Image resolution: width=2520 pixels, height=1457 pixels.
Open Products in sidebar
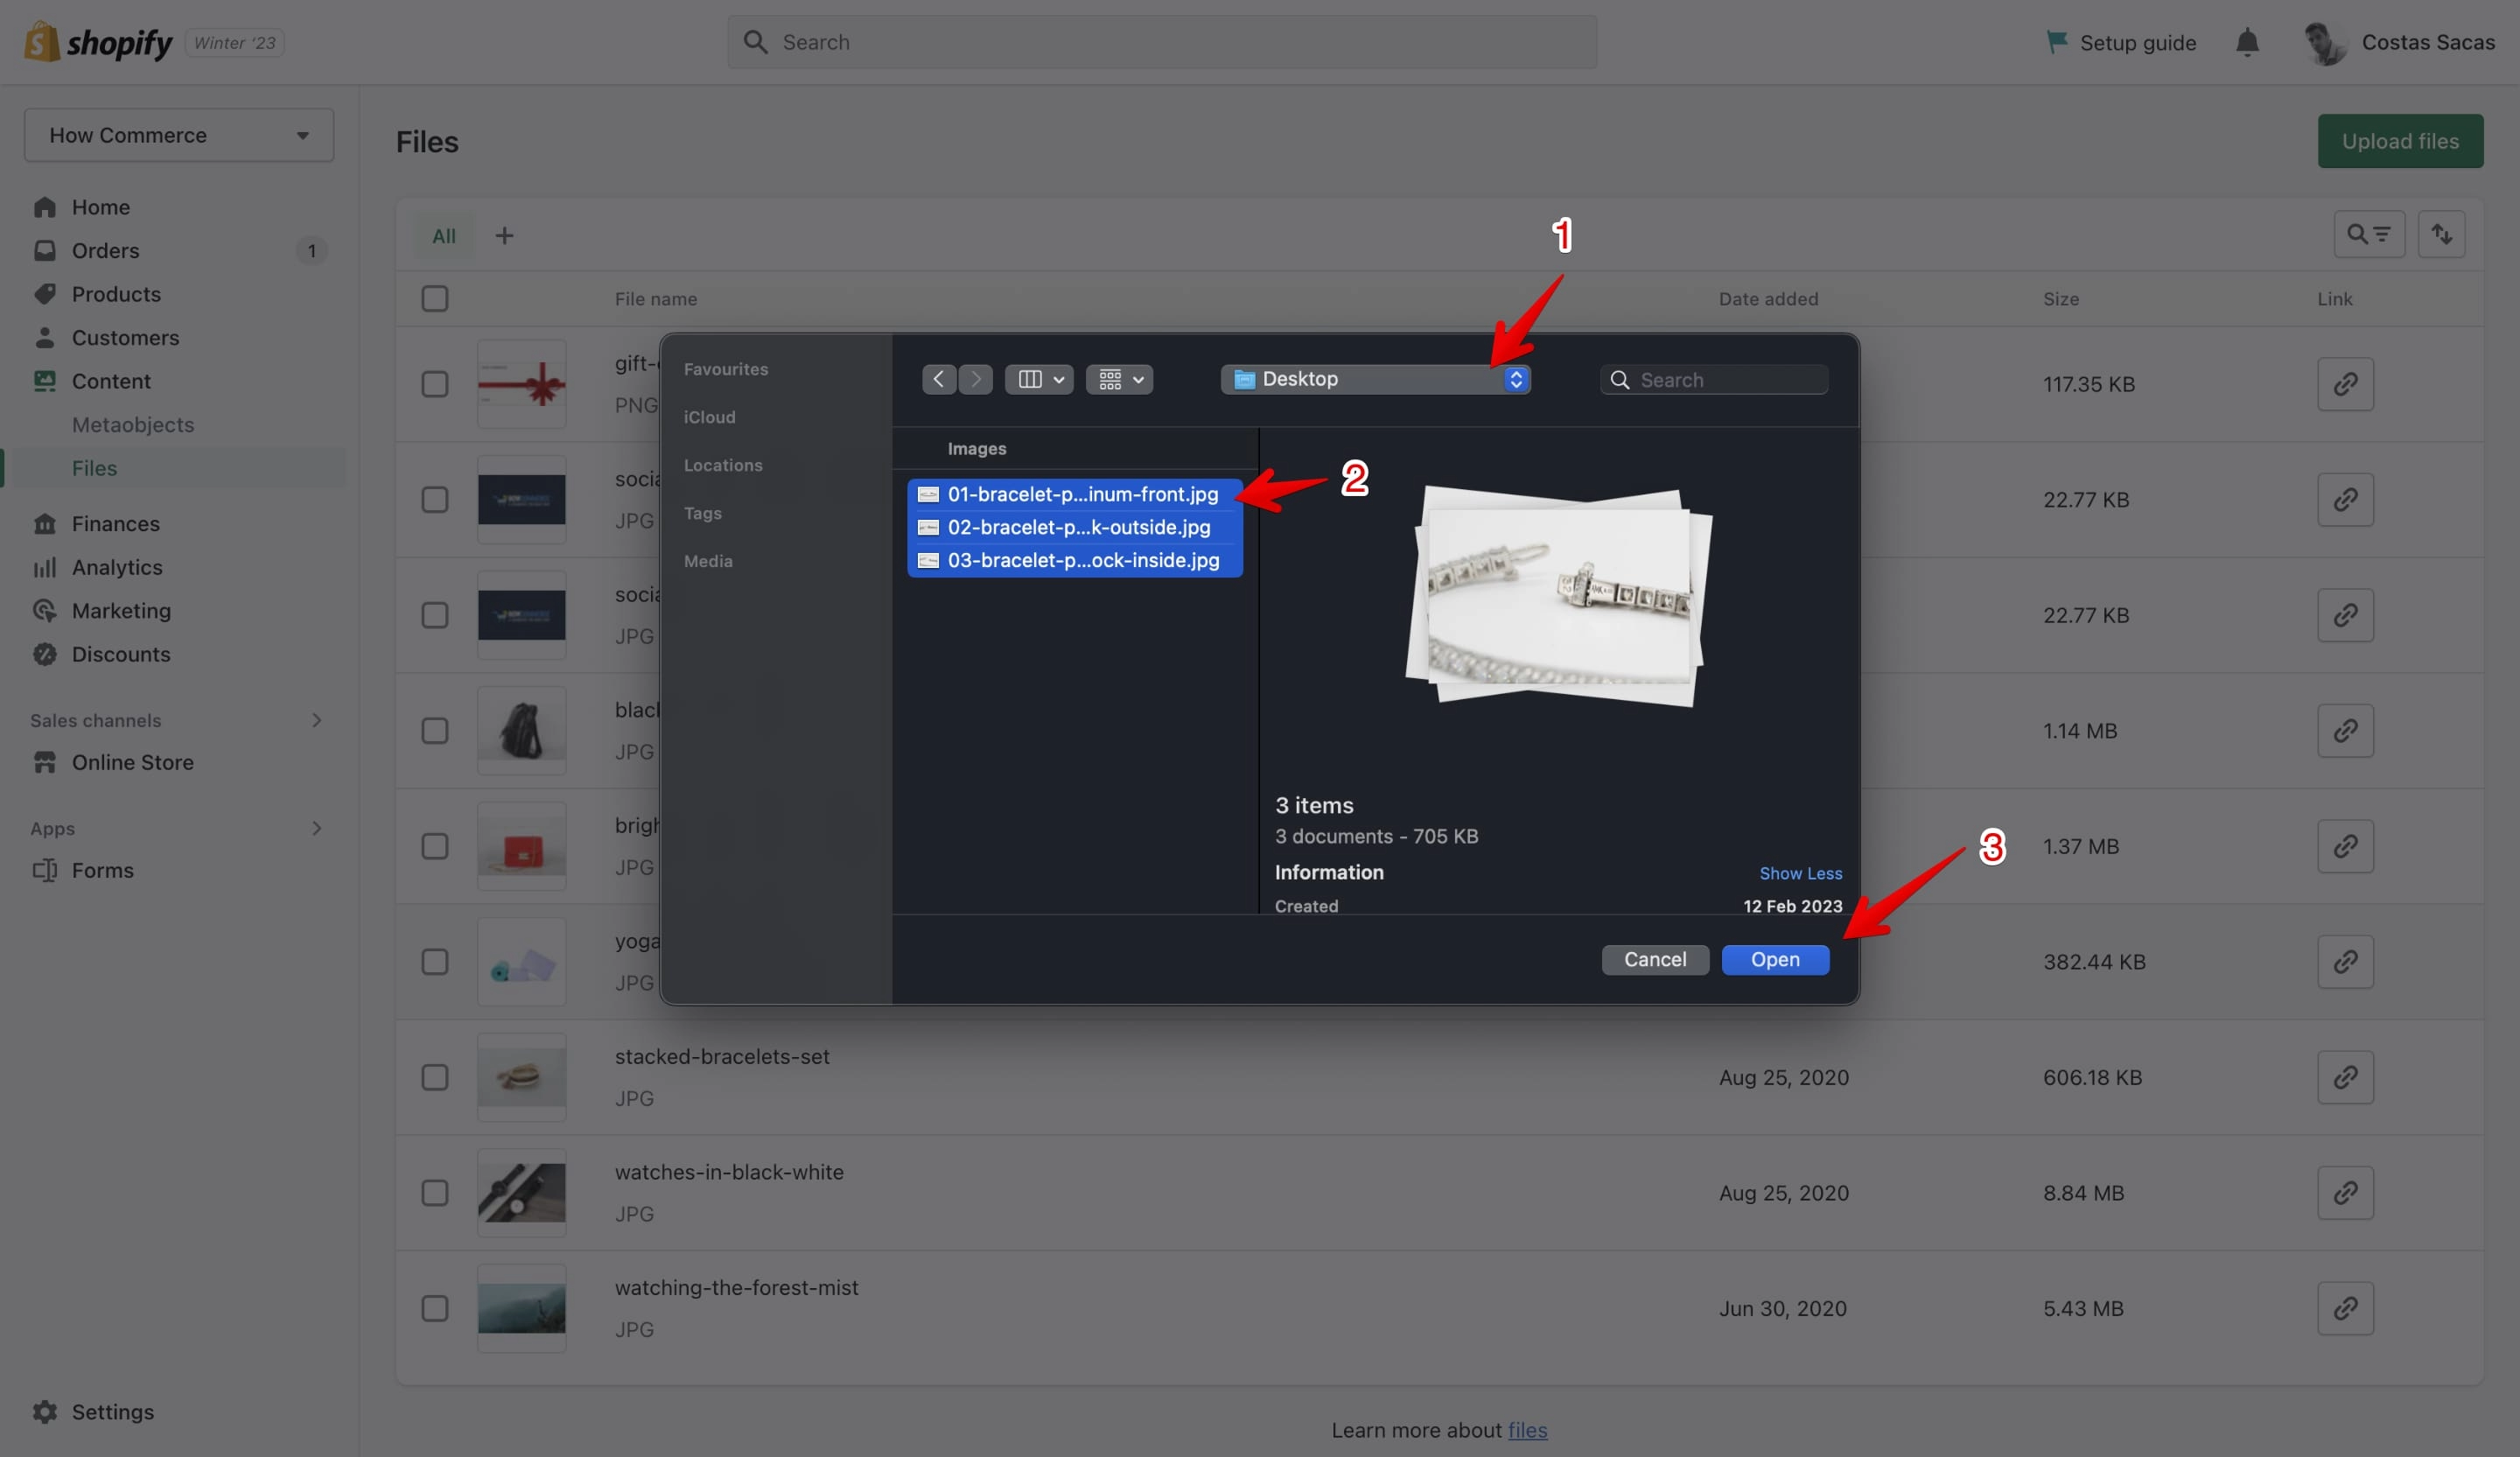click(116, 294)
